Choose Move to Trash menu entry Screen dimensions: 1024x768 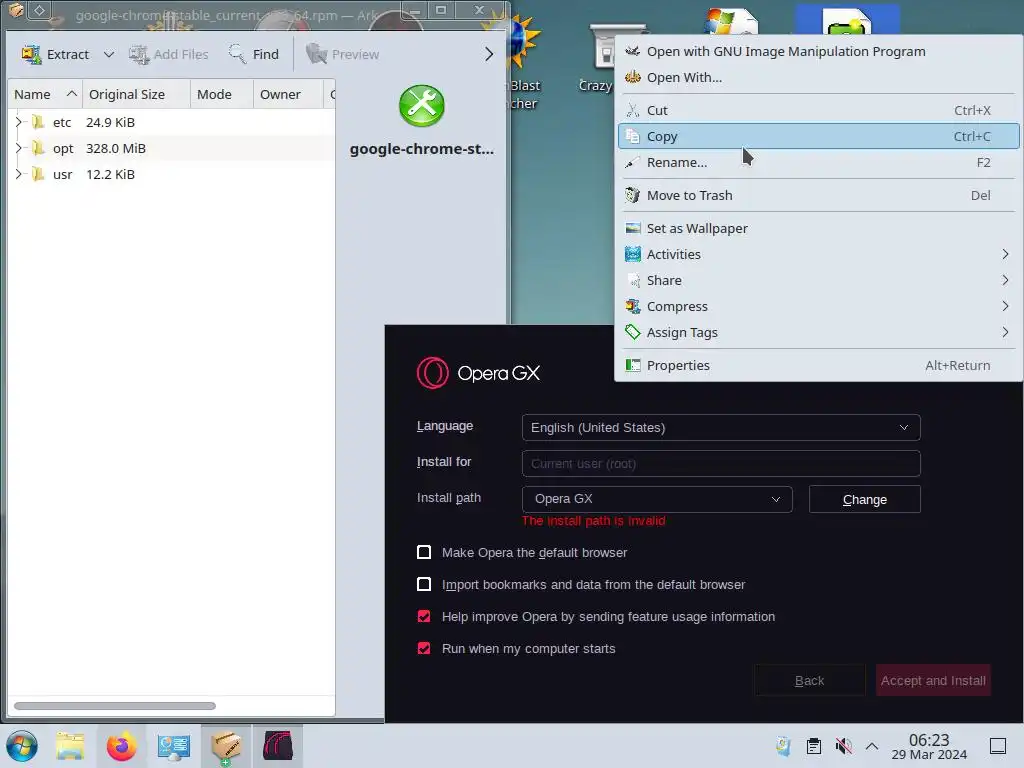[818, 195]
